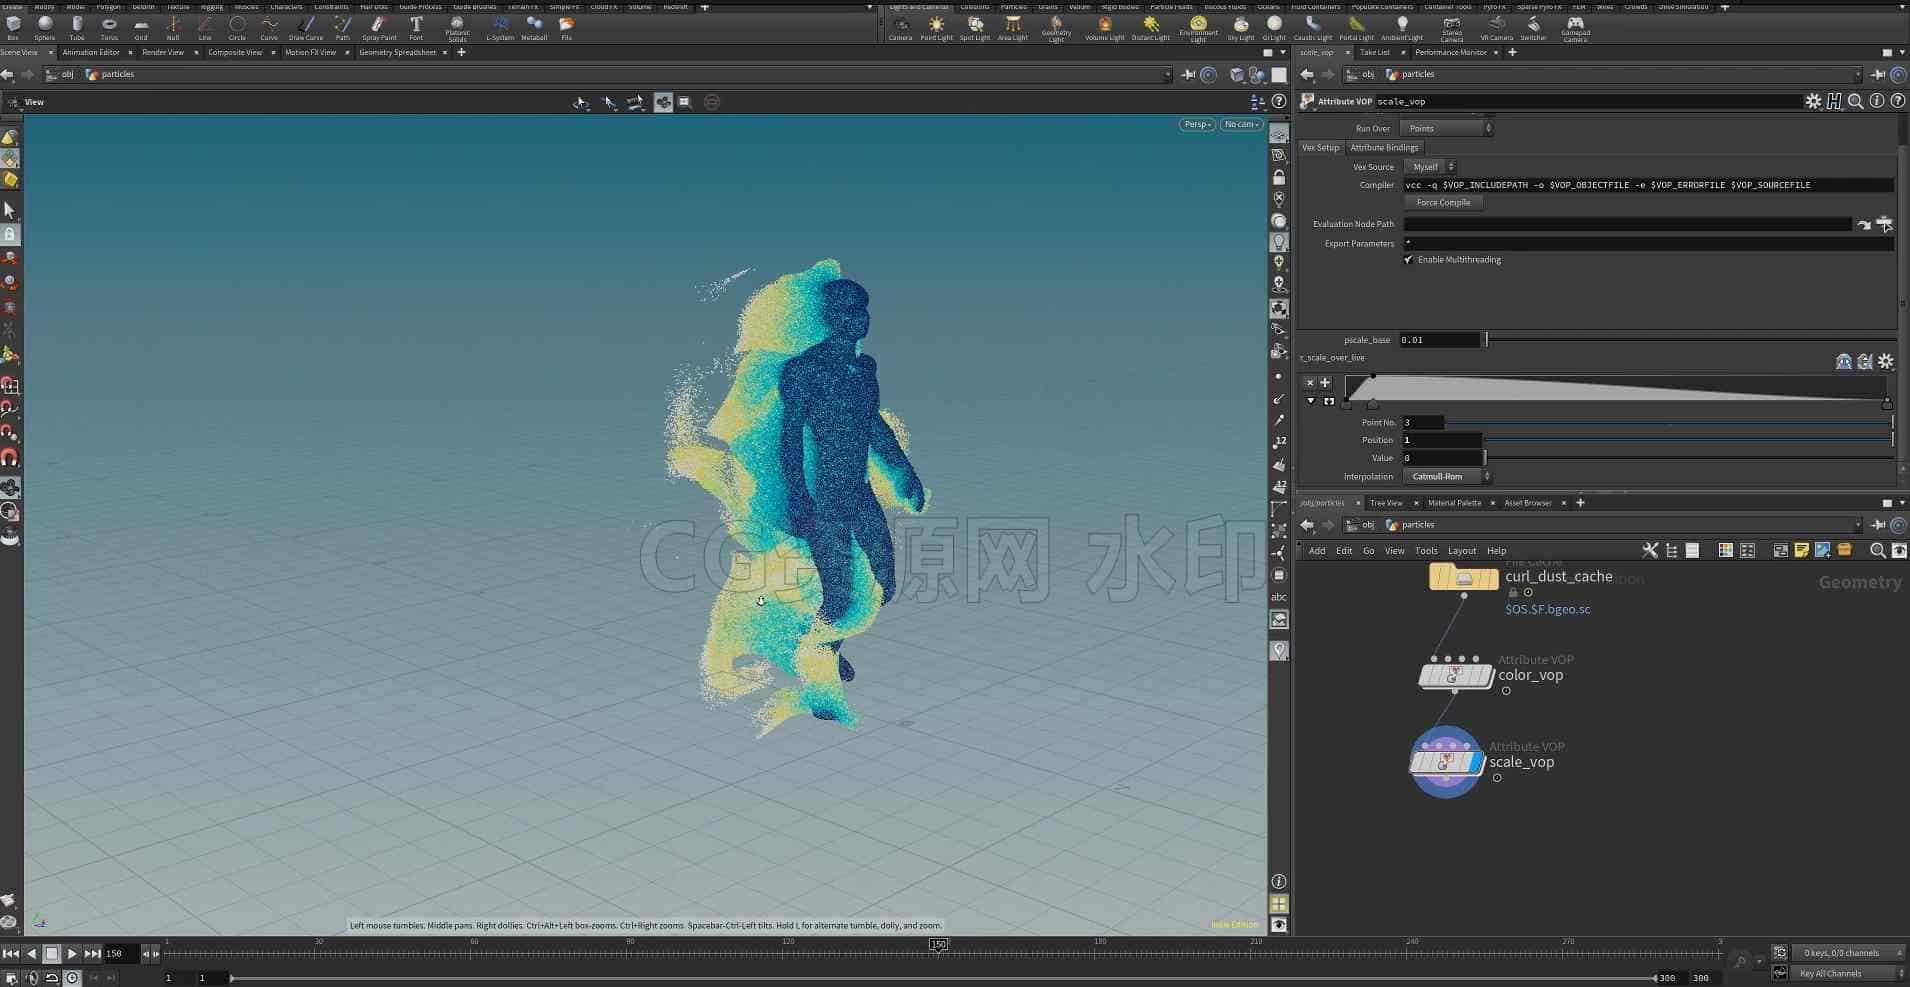Select the L-System shelf tool
The image size is (1910, 987).
pyautogui.click(x=499, y=26)
